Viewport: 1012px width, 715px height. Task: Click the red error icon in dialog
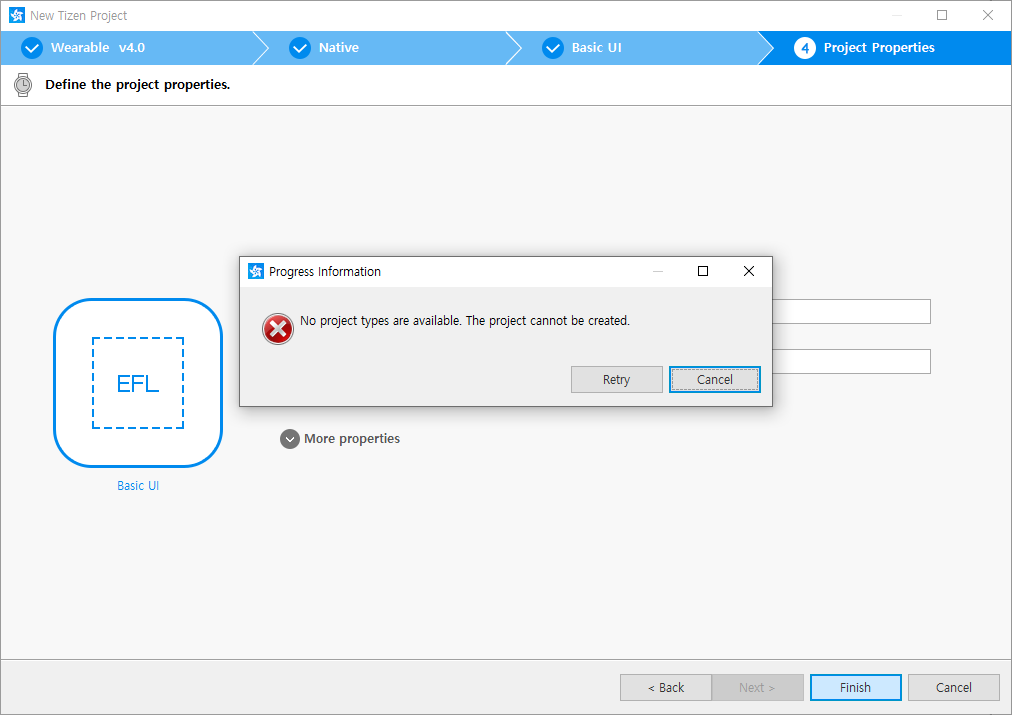[278, 329]
